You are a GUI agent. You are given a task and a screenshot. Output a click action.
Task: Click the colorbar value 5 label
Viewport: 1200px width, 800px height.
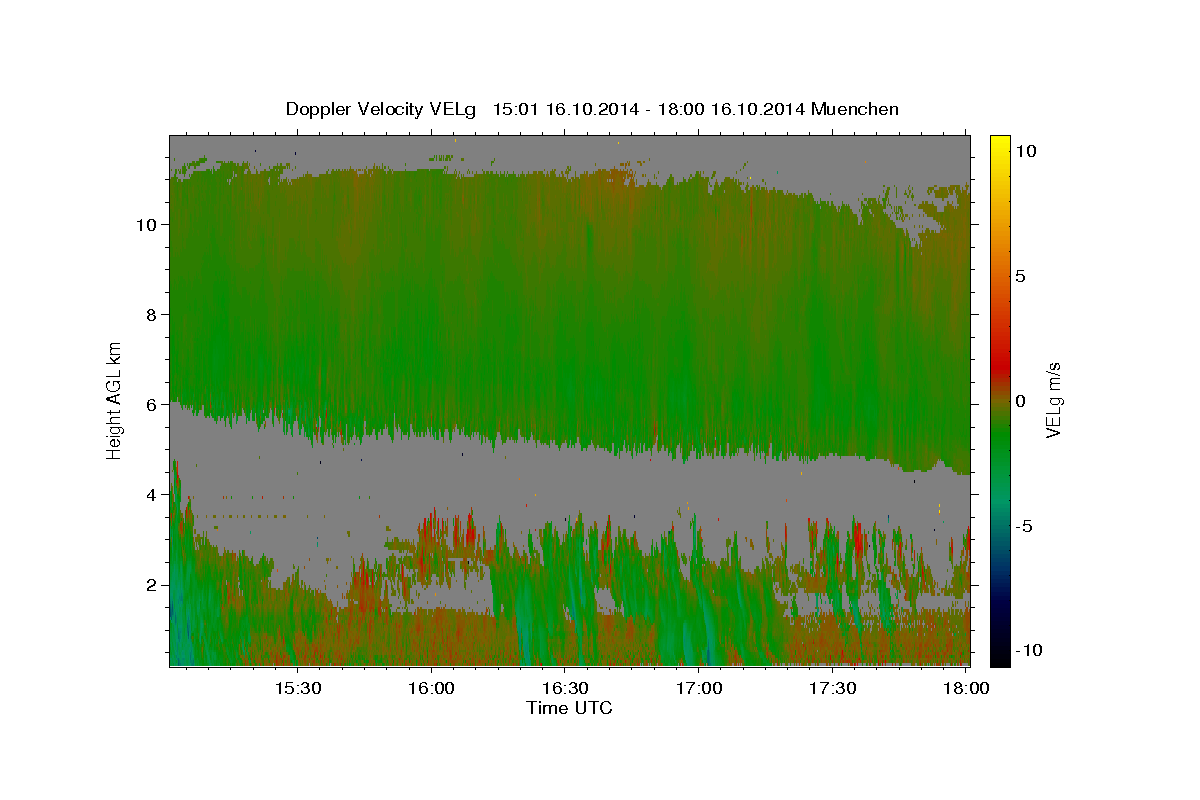tap(1020, 275)
